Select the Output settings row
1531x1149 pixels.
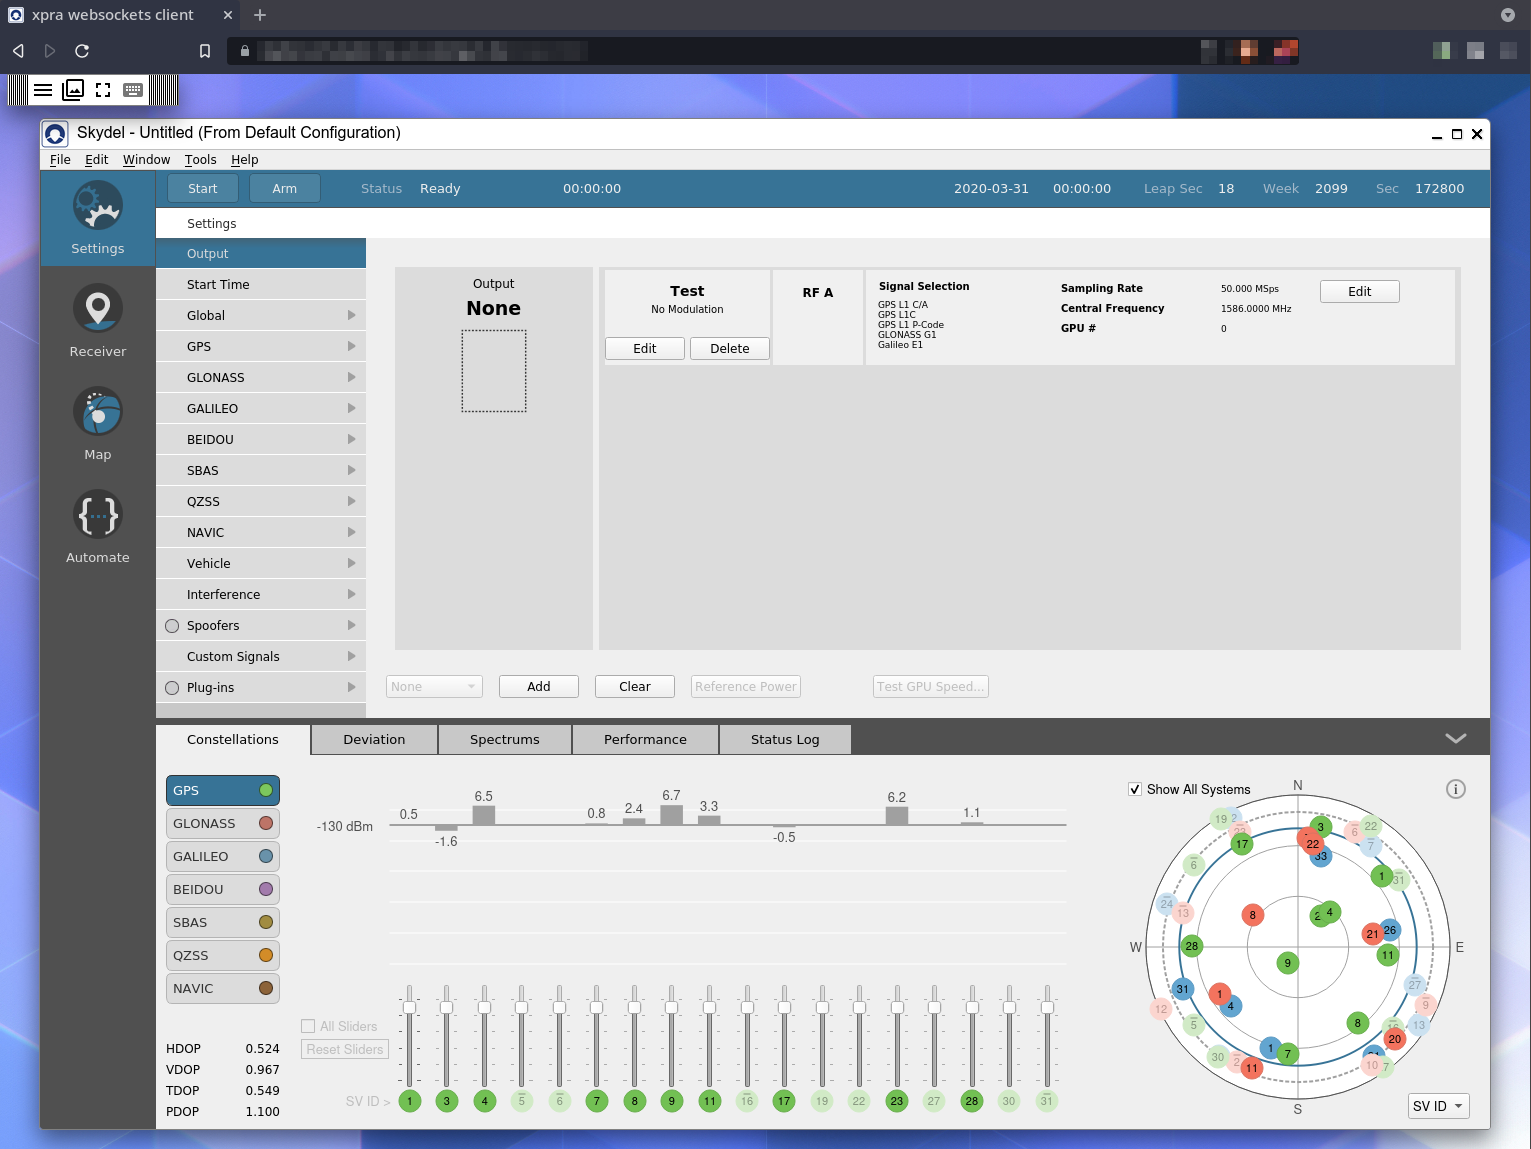point(261,253)
